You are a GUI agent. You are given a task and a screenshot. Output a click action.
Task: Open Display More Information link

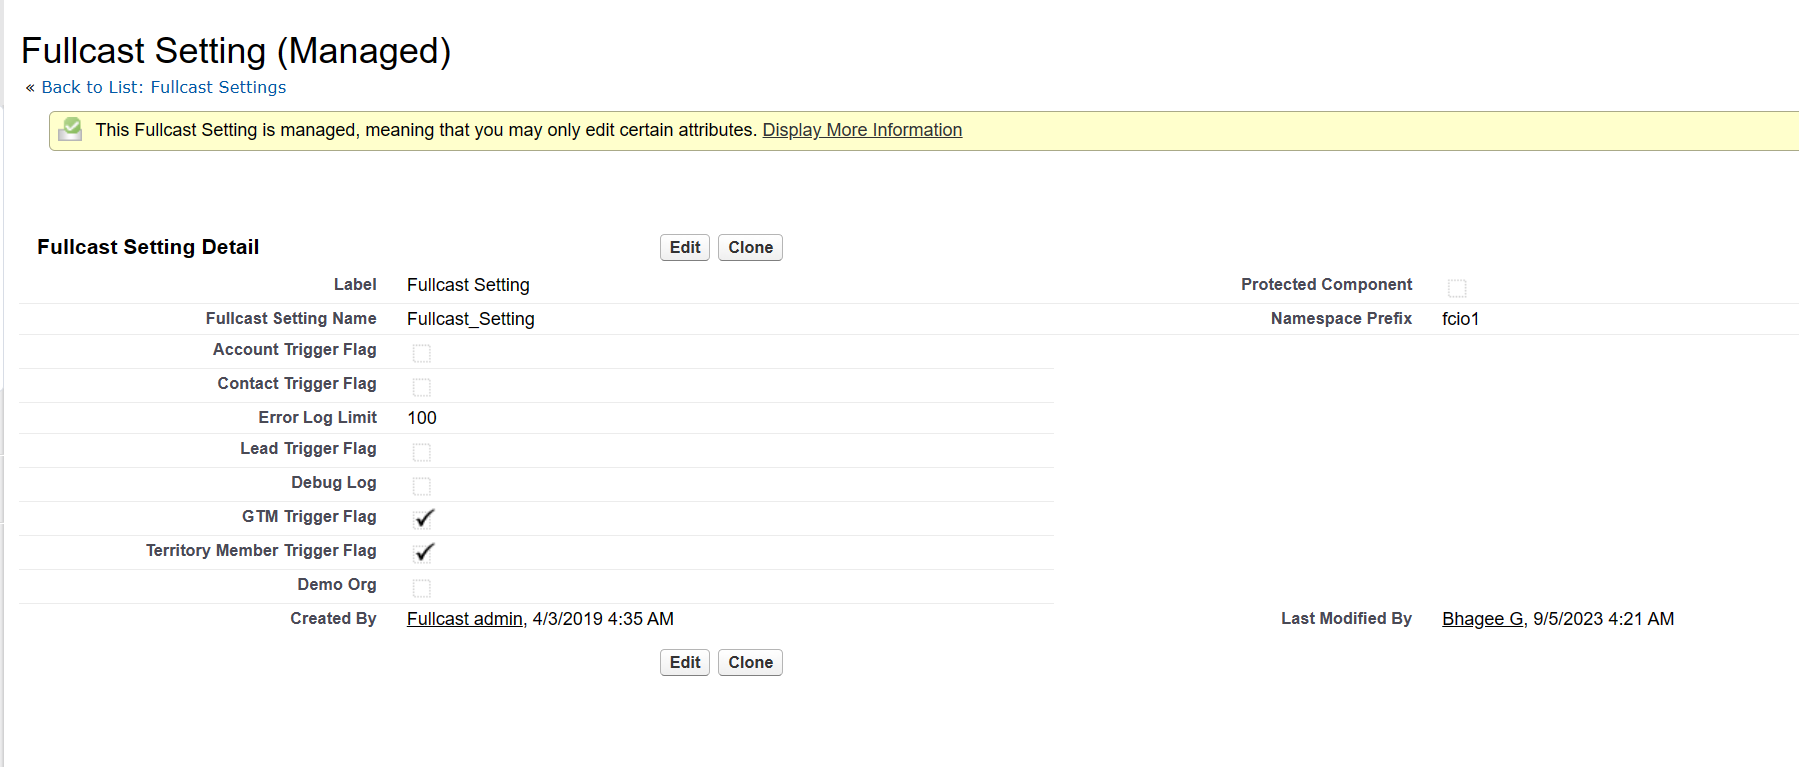pos(862,130)
